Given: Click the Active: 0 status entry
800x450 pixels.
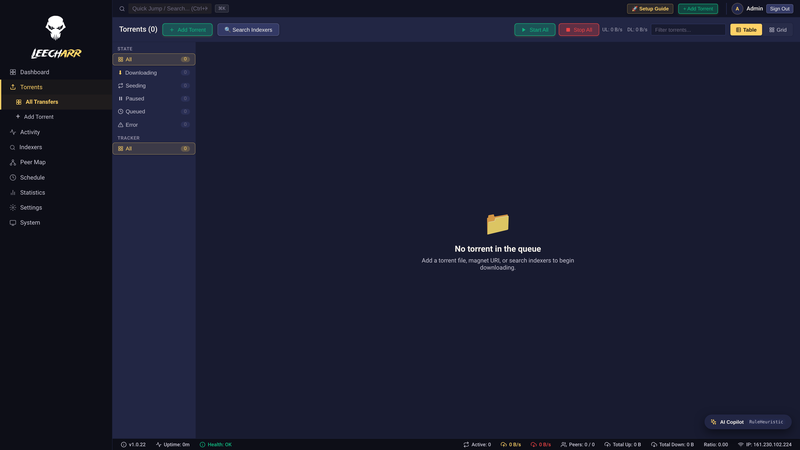Looking at the screenshot, I should [477, 444].
